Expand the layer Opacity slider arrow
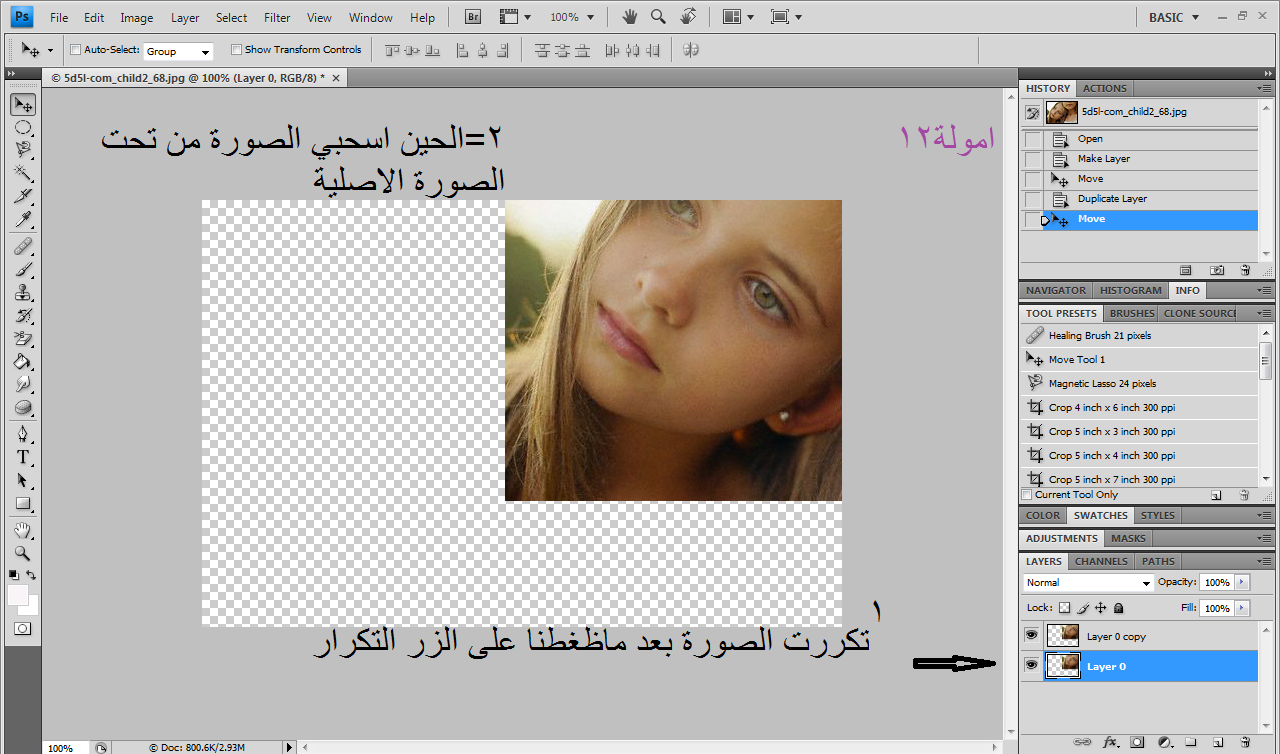The width and height of the screenshot is (1280, 754). click(1242, 582)
